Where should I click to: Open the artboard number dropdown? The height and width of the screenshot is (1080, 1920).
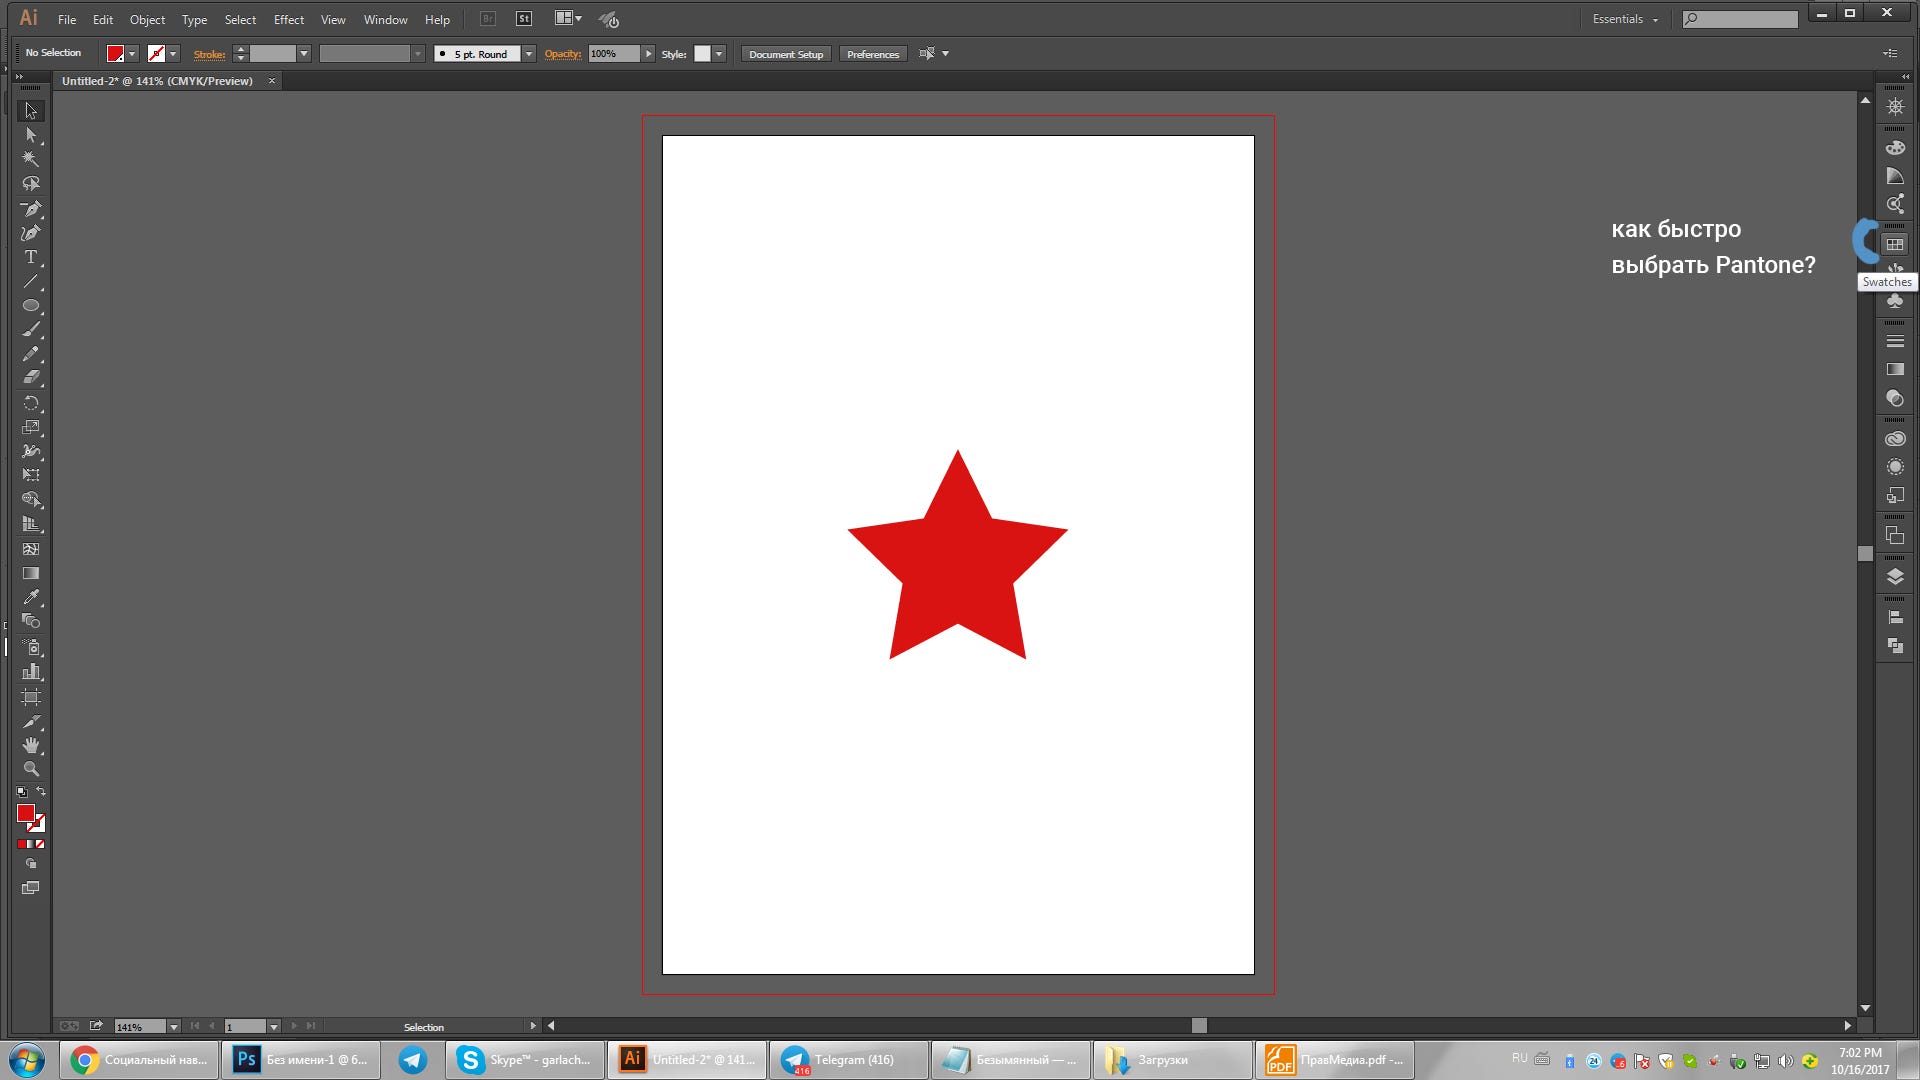click(274, 1026)
